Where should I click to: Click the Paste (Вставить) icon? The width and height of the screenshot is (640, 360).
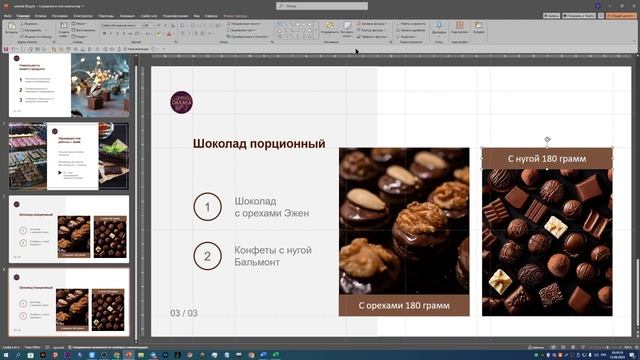coord(11,26)
